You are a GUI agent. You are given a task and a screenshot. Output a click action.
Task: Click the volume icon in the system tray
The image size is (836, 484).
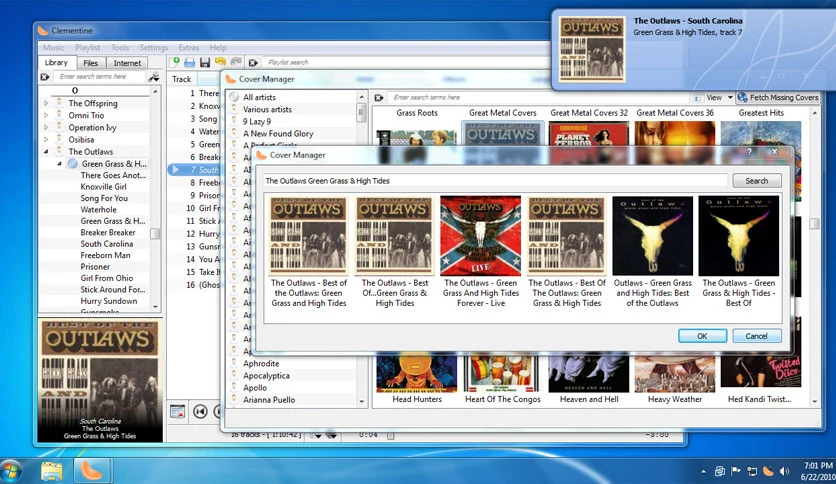[x=784, y=471]
